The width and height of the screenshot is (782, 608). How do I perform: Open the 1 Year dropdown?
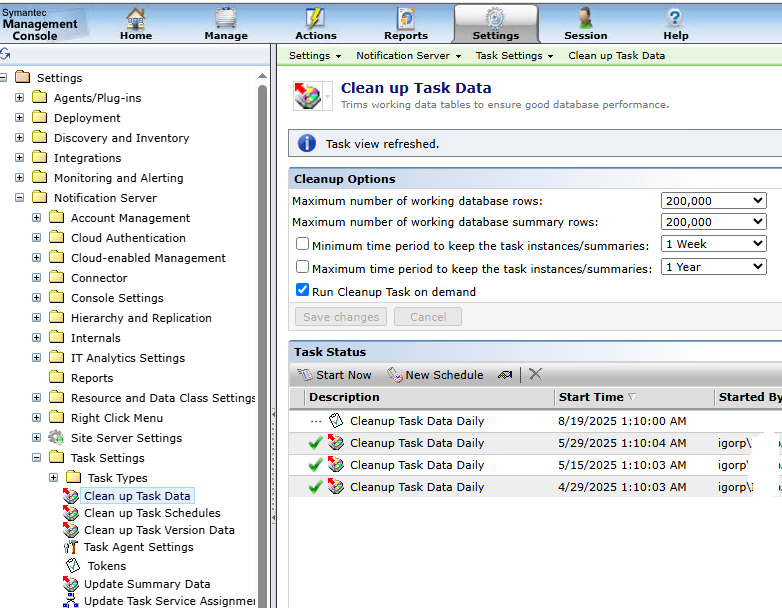[x=713, y=266]
